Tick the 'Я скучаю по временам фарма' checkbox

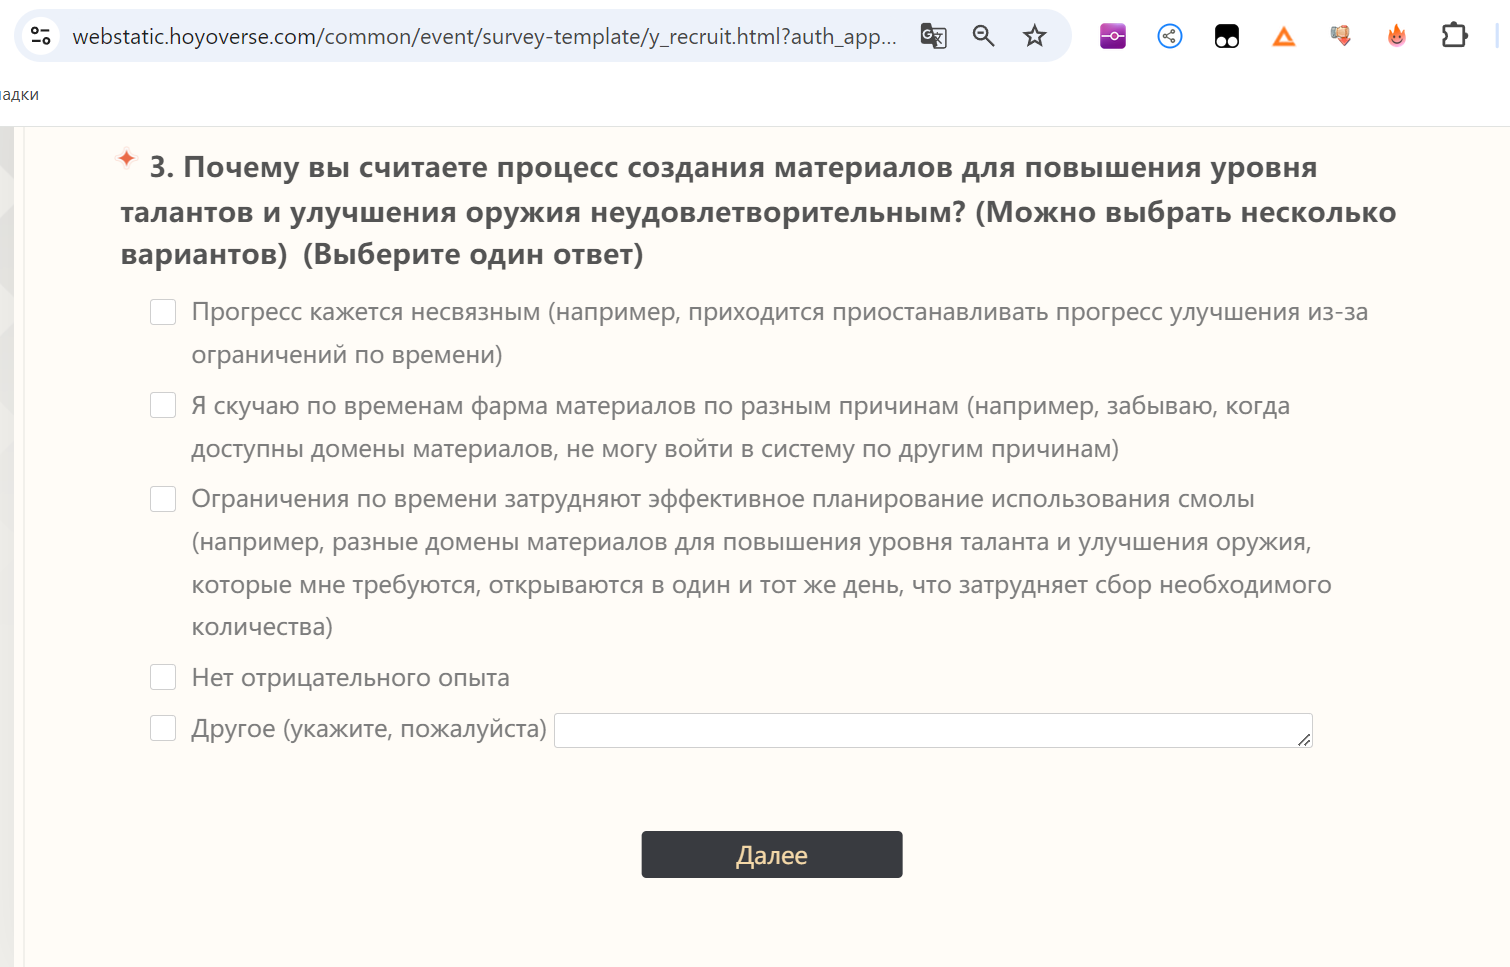[x=163, y=405]
